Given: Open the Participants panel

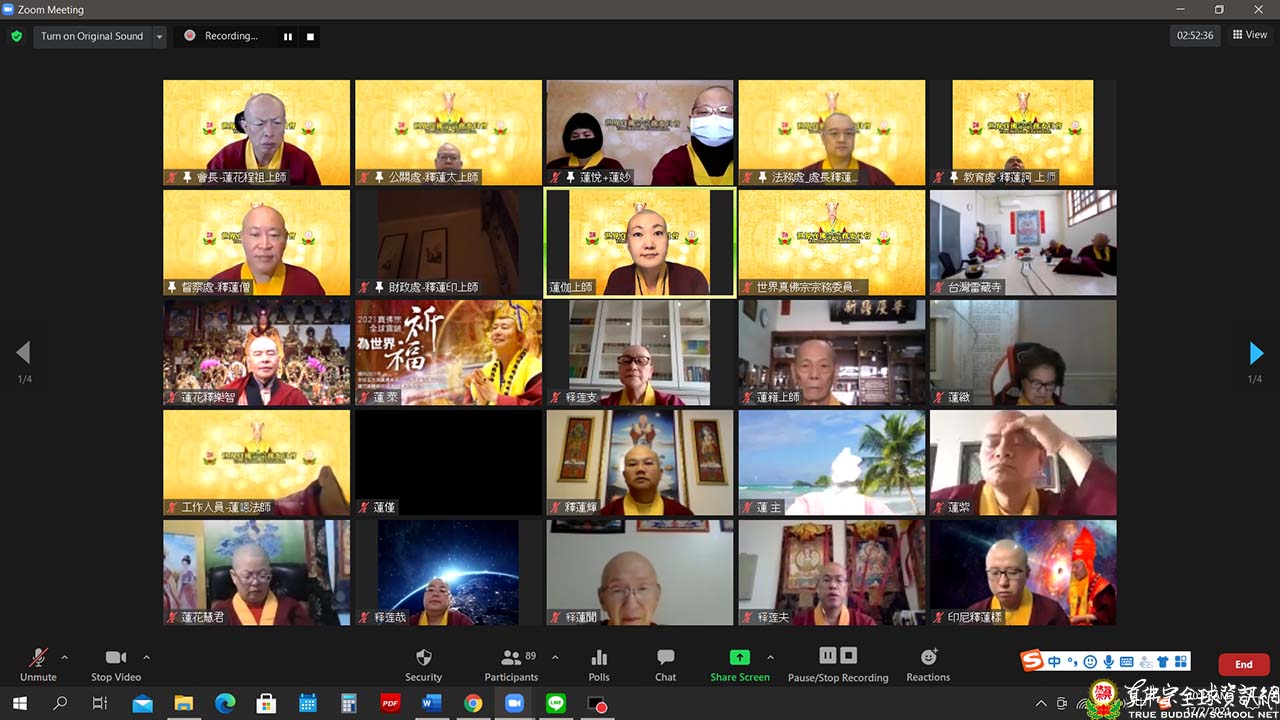Looking at the screenshot, I should 512,658.
